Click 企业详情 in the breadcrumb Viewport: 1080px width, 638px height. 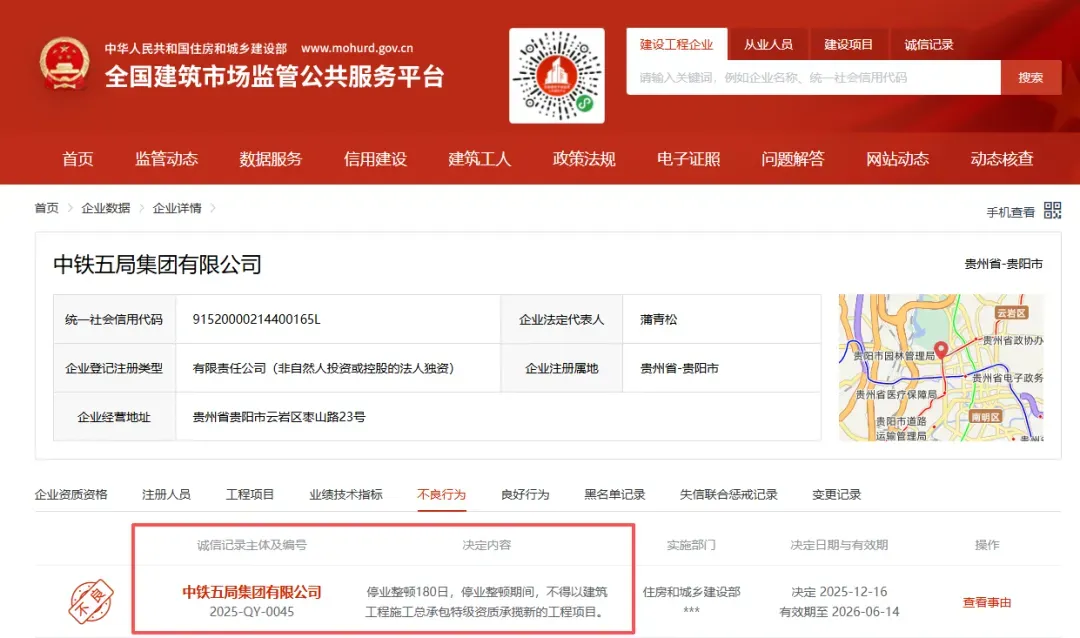click(x=177, y=208)
